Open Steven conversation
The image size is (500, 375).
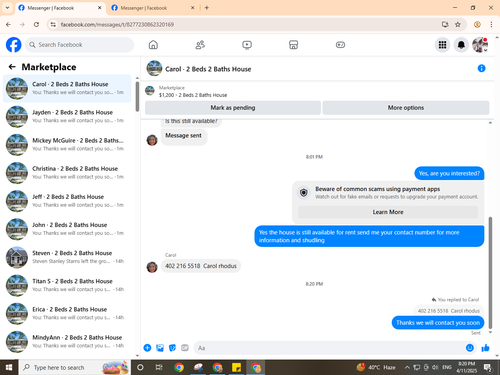(x=67, y=257)
